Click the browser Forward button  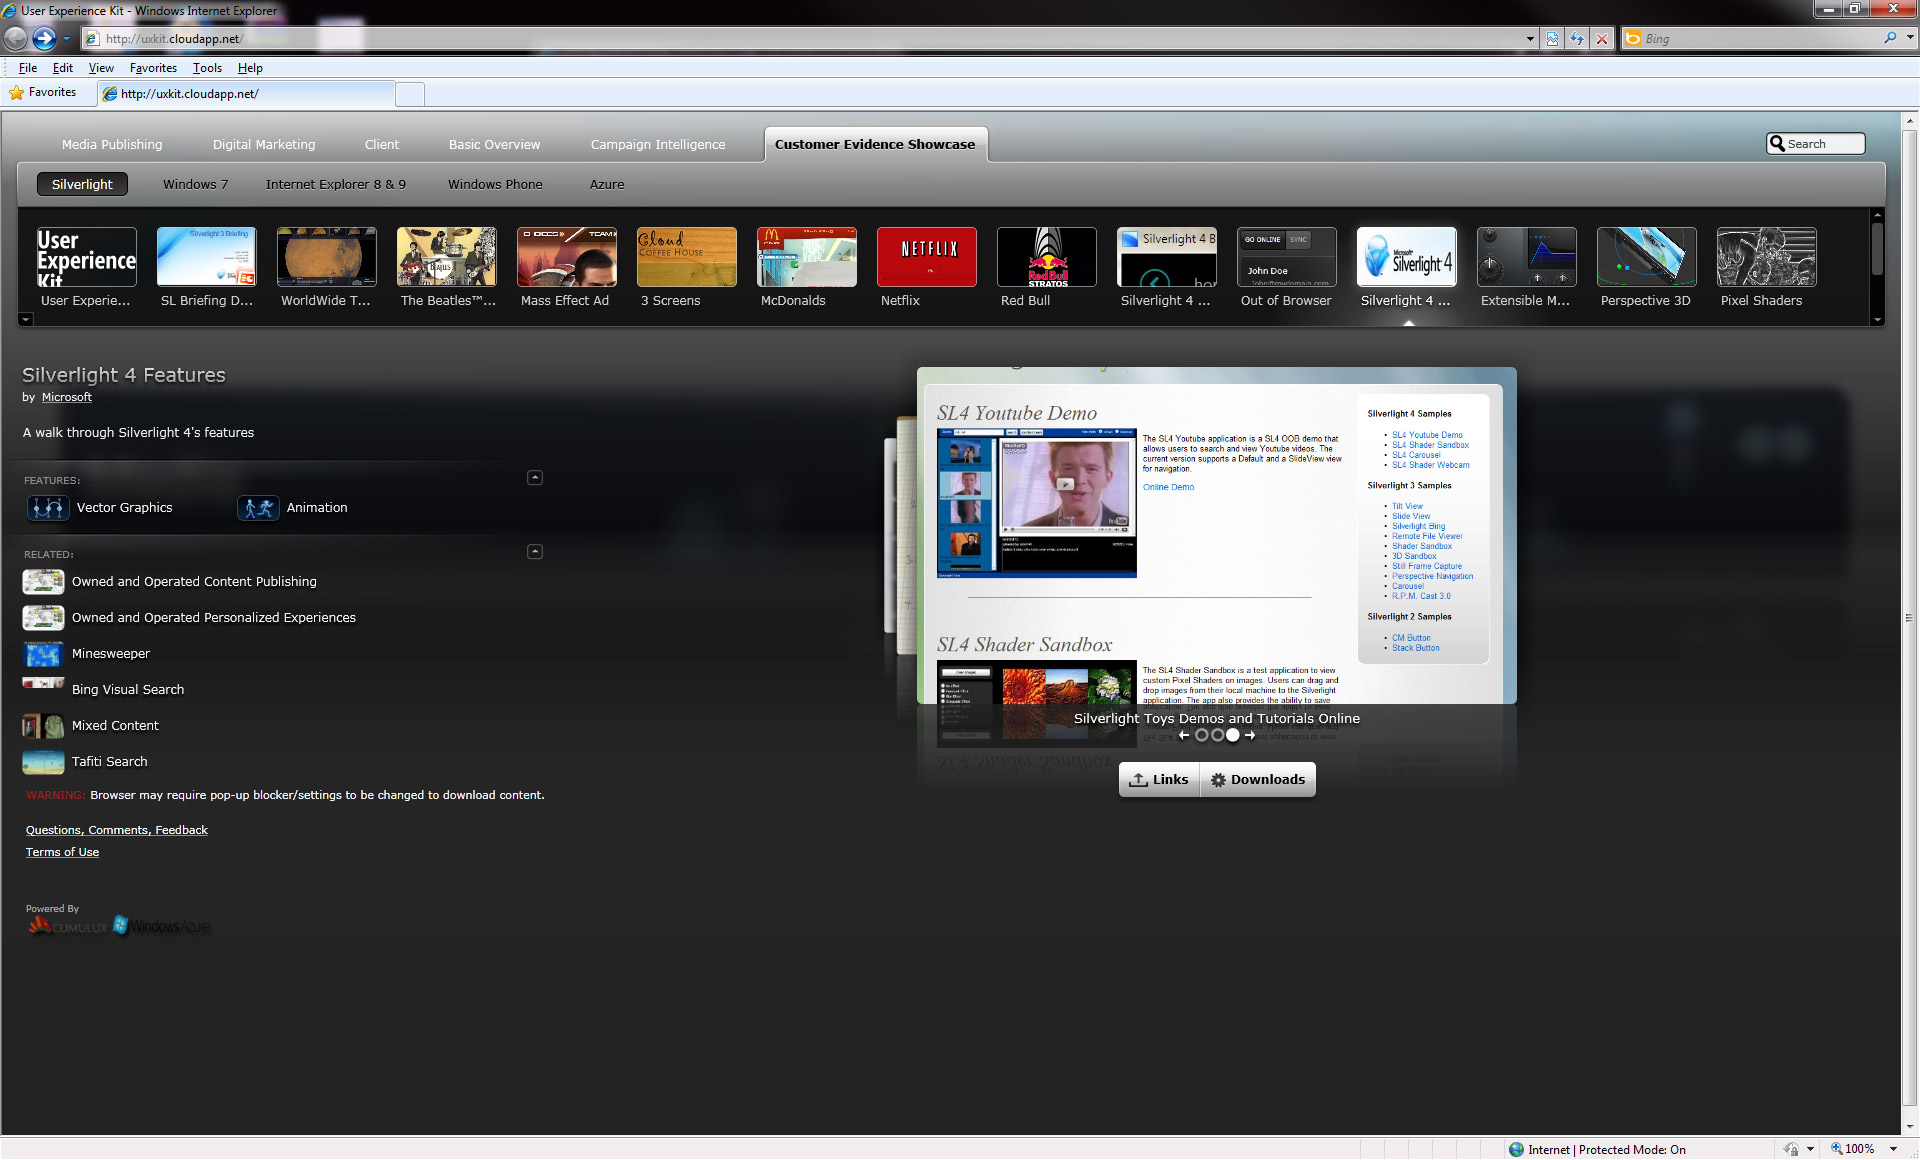[x=44, y=39]
